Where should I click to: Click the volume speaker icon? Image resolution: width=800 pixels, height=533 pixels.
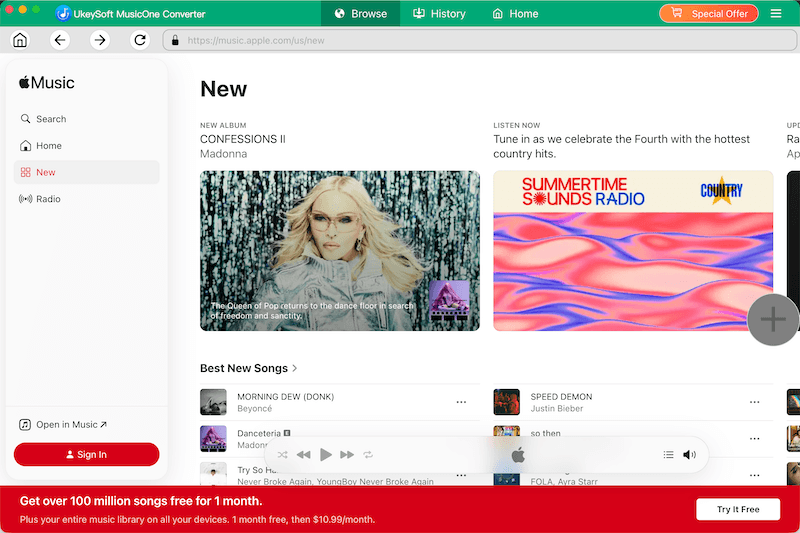[689, 454]
